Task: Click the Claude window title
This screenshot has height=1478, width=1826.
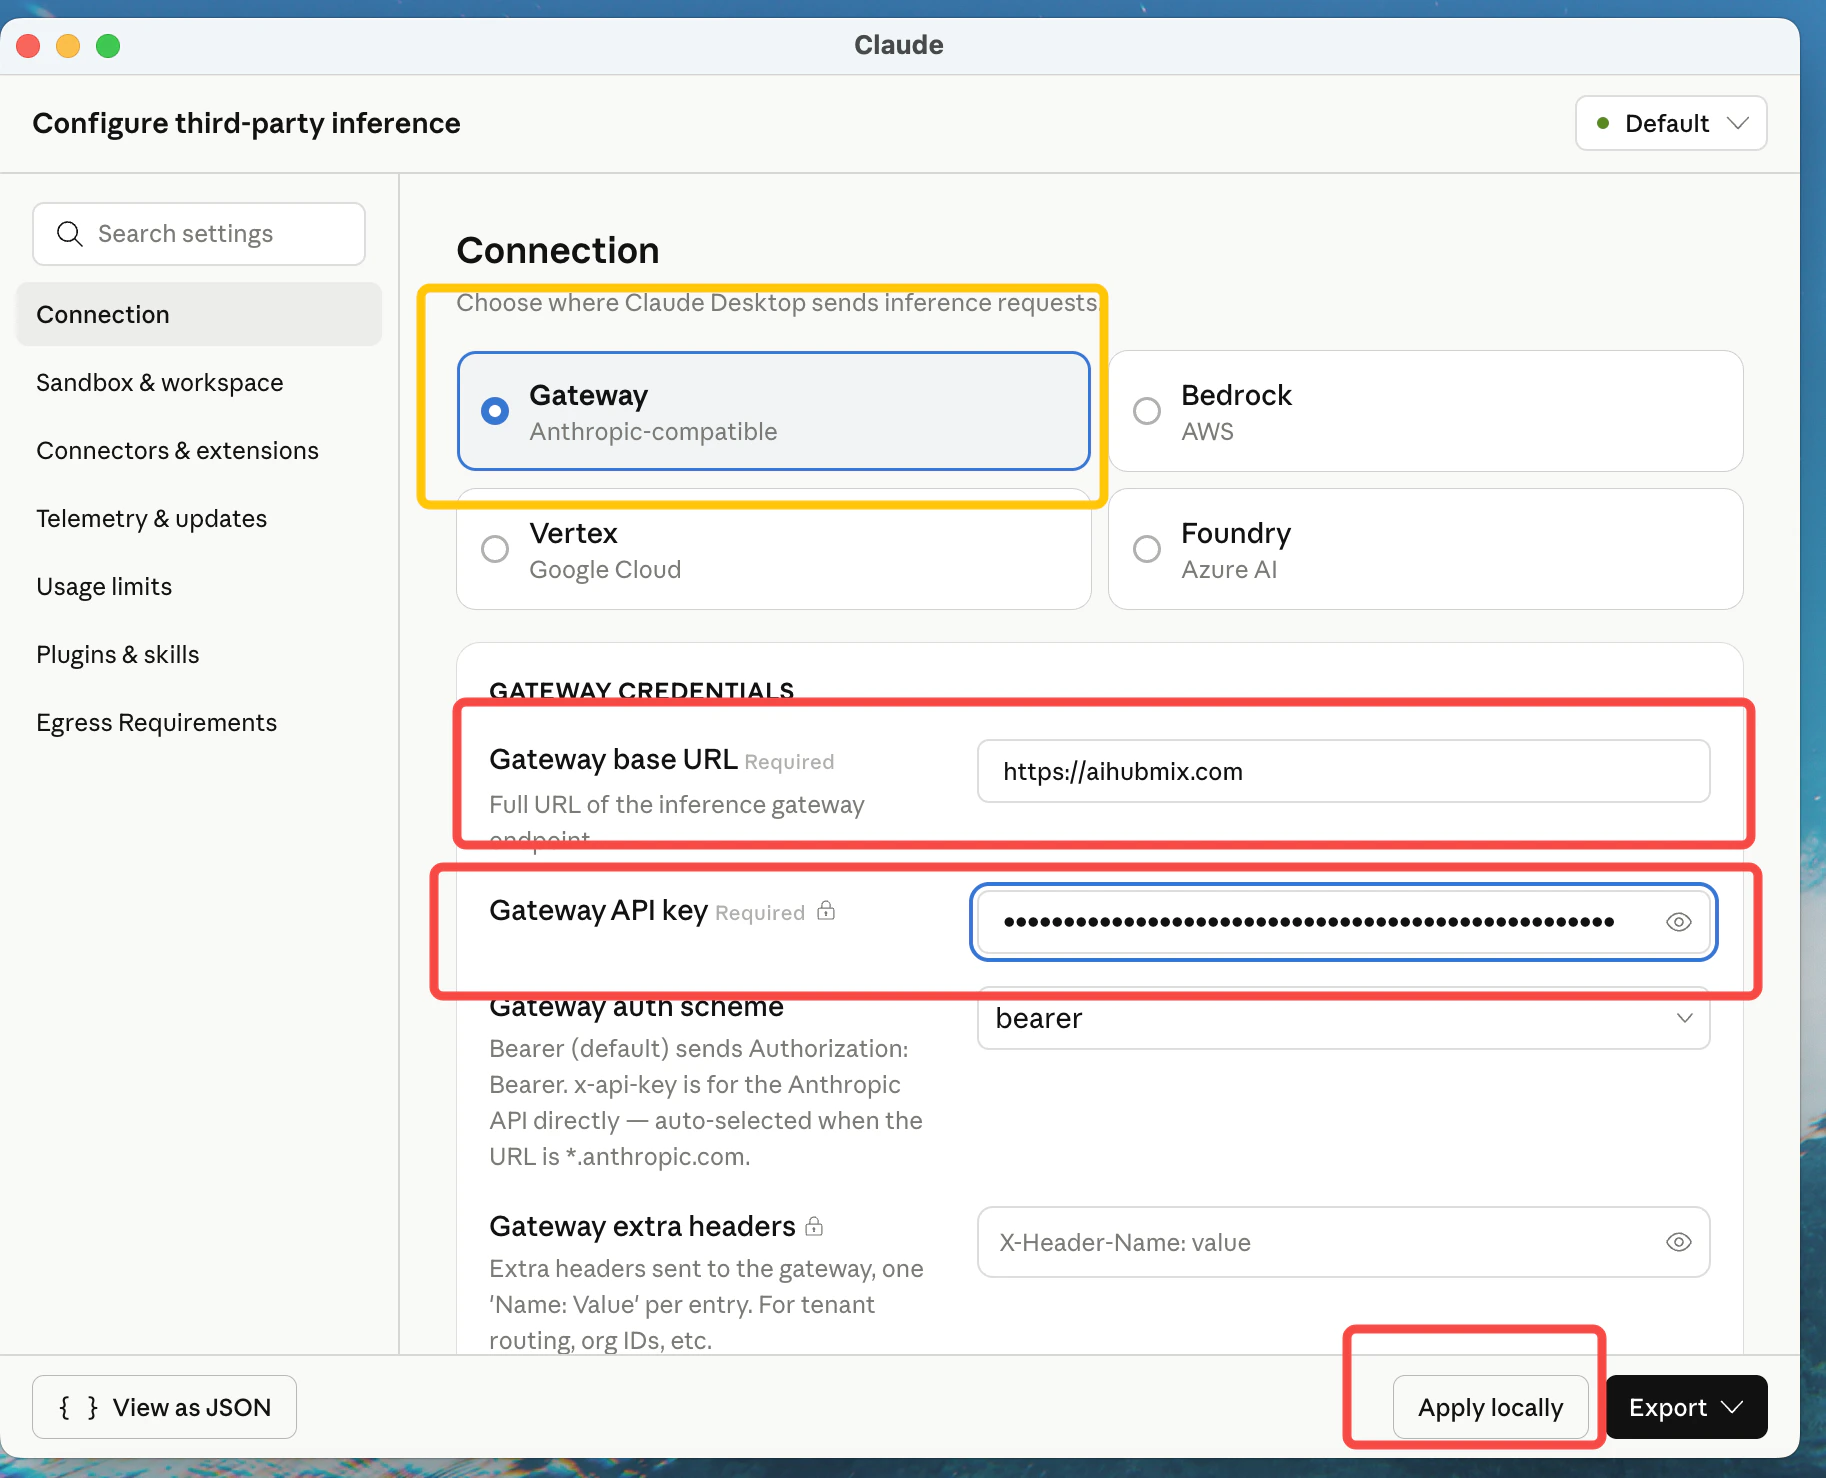Action: 898,45
